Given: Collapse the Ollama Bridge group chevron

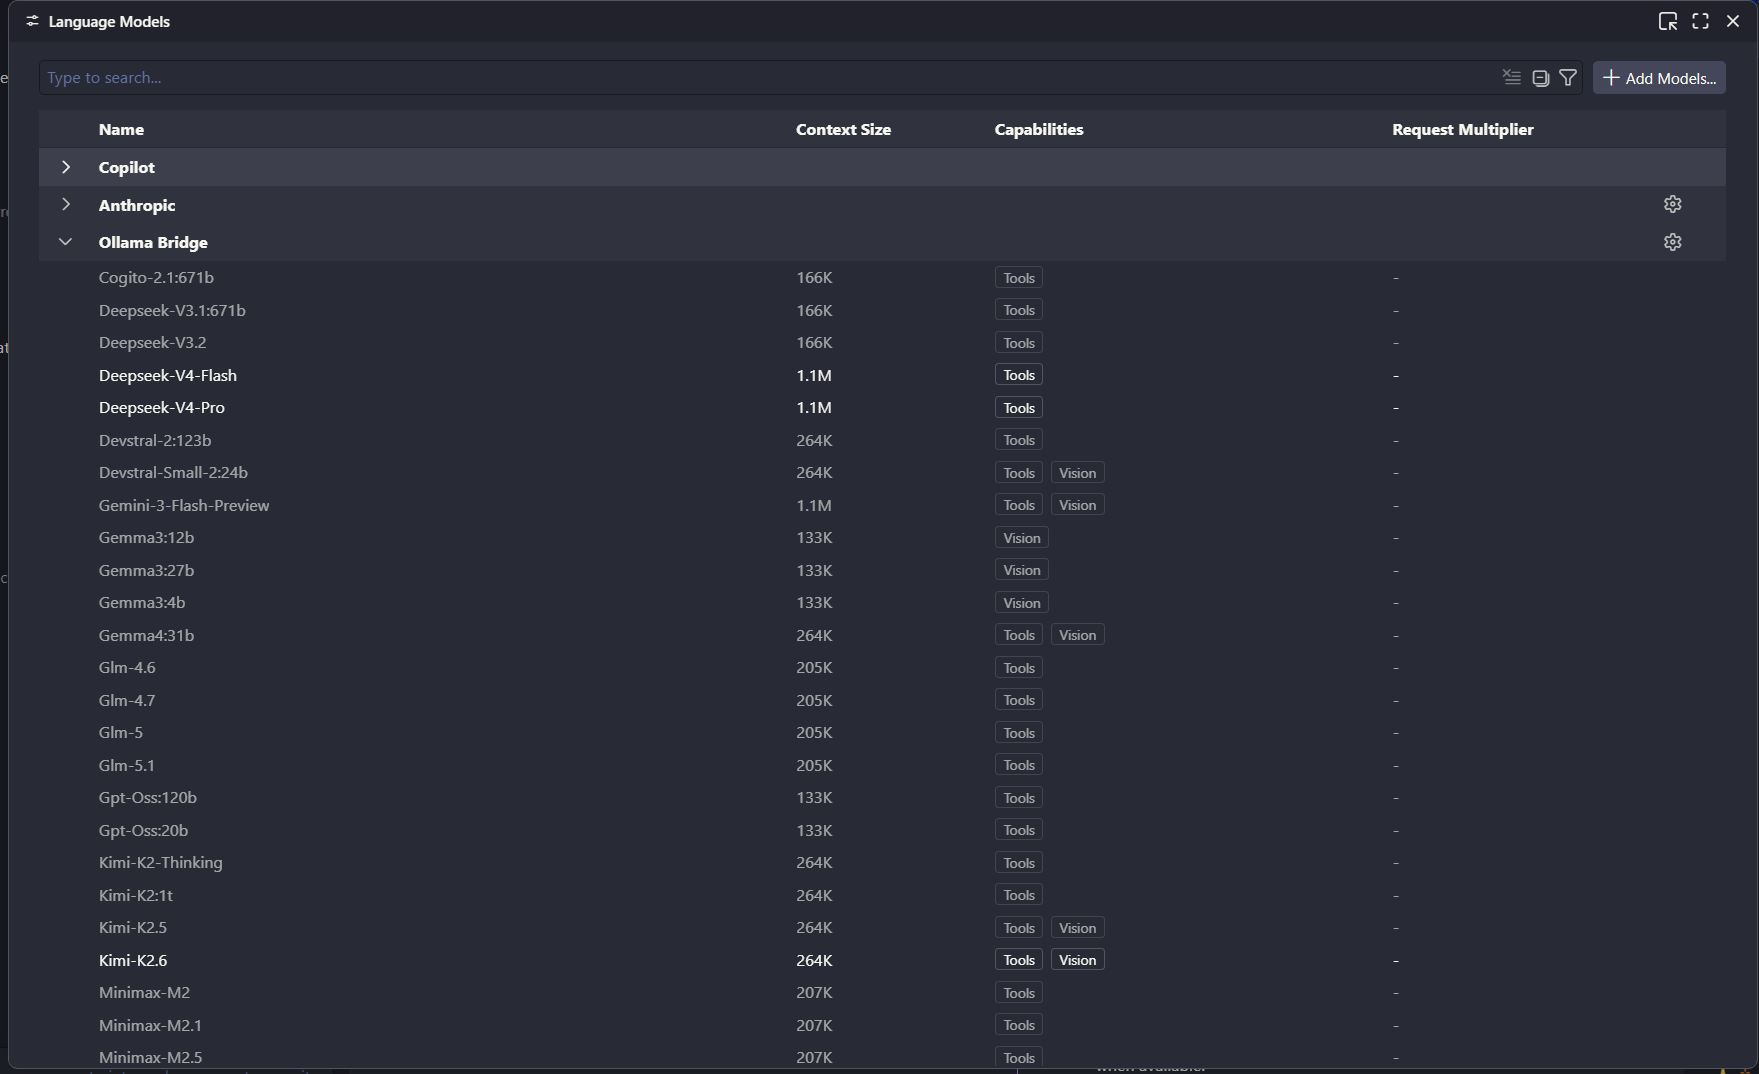Looking at the screenshot, I should 66,242.
